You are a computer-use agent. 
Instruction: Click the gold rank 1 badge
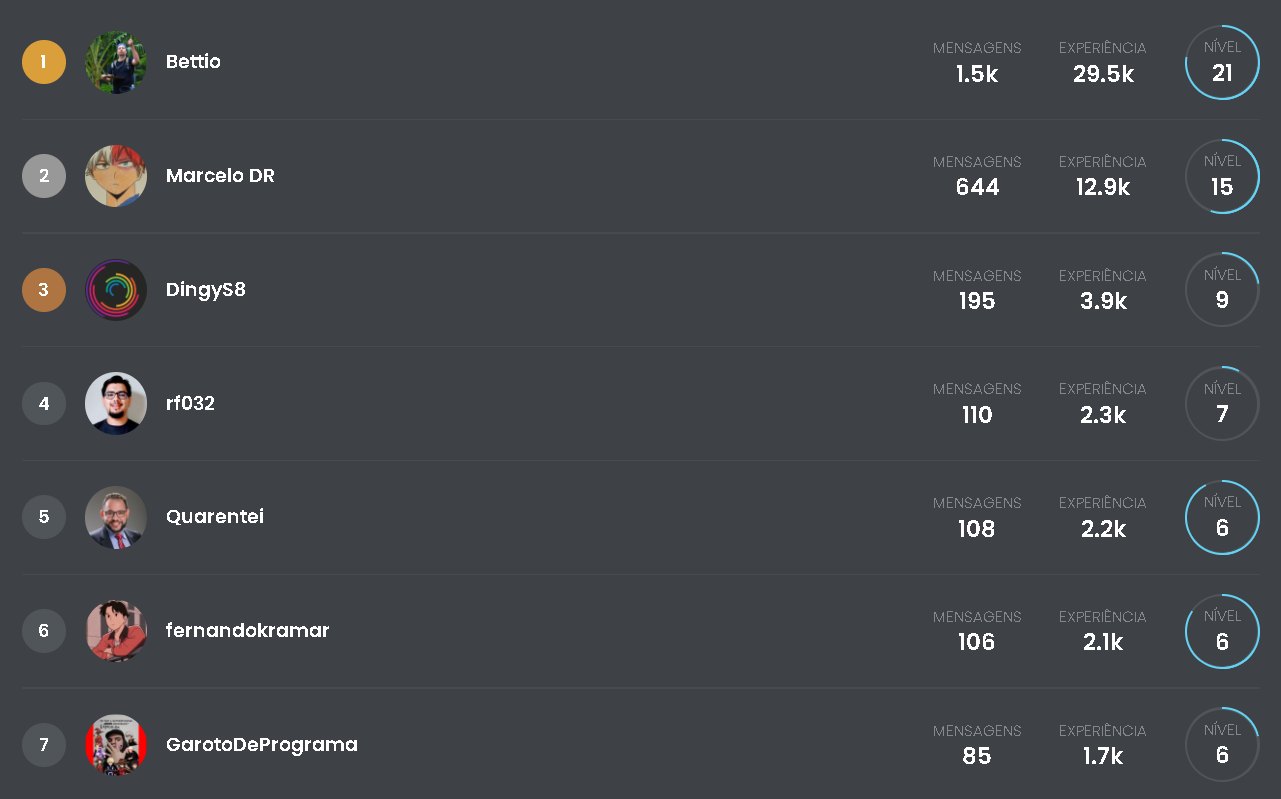click(44, 62)
